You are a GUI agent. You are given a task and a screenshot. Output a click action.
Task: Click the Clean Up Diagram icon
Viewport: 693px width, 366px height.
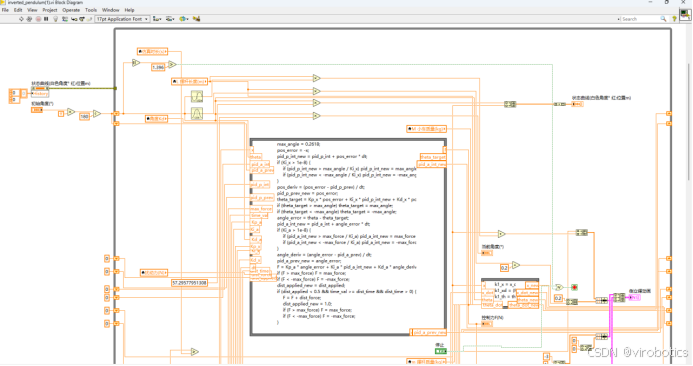tap(197, 19)
